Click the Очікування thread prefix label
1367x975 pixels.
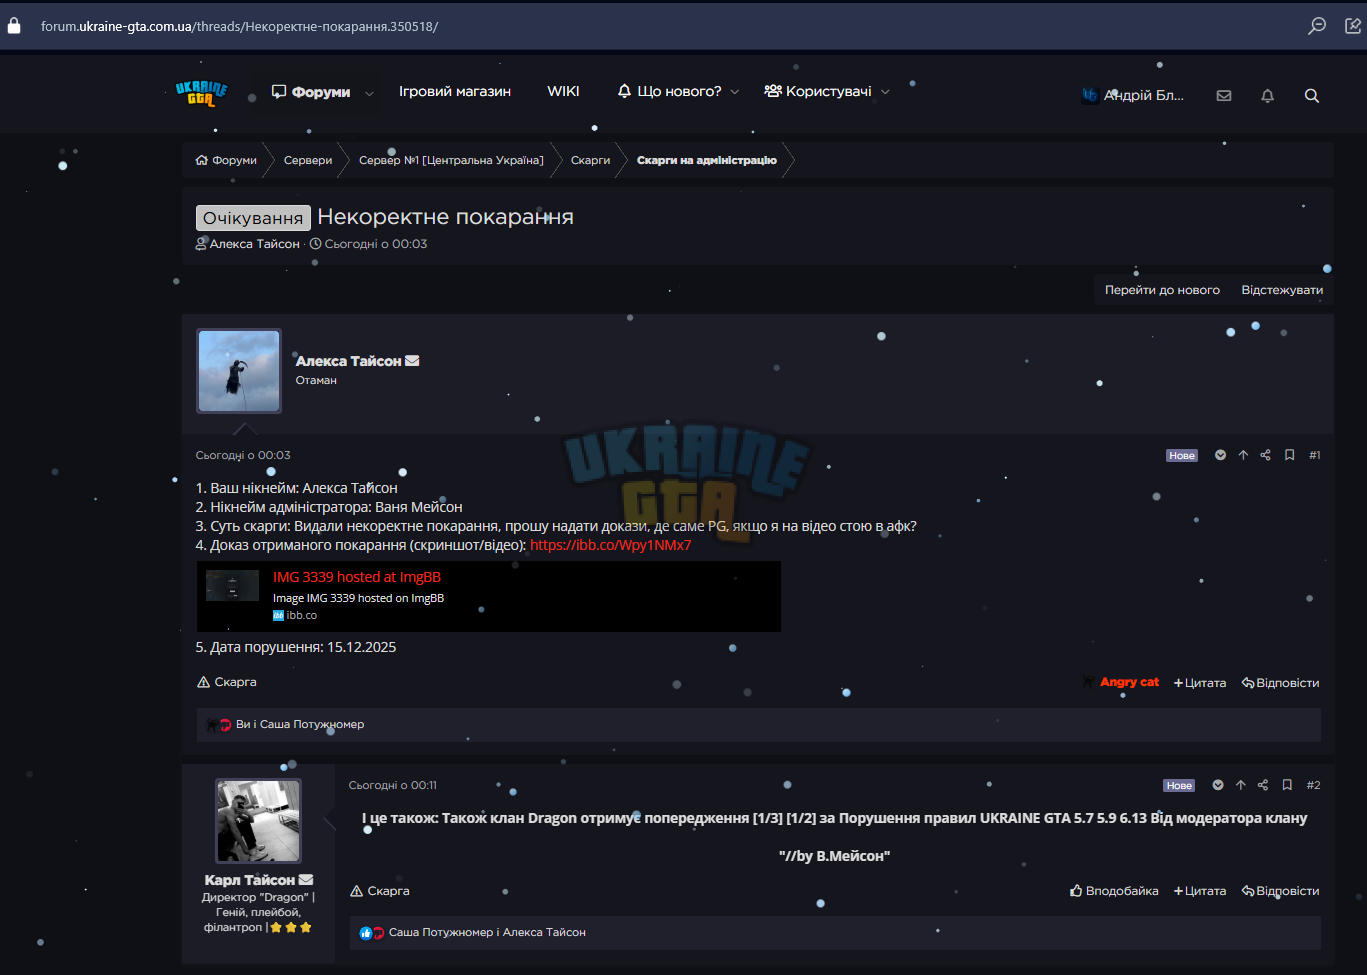[253, 218]
